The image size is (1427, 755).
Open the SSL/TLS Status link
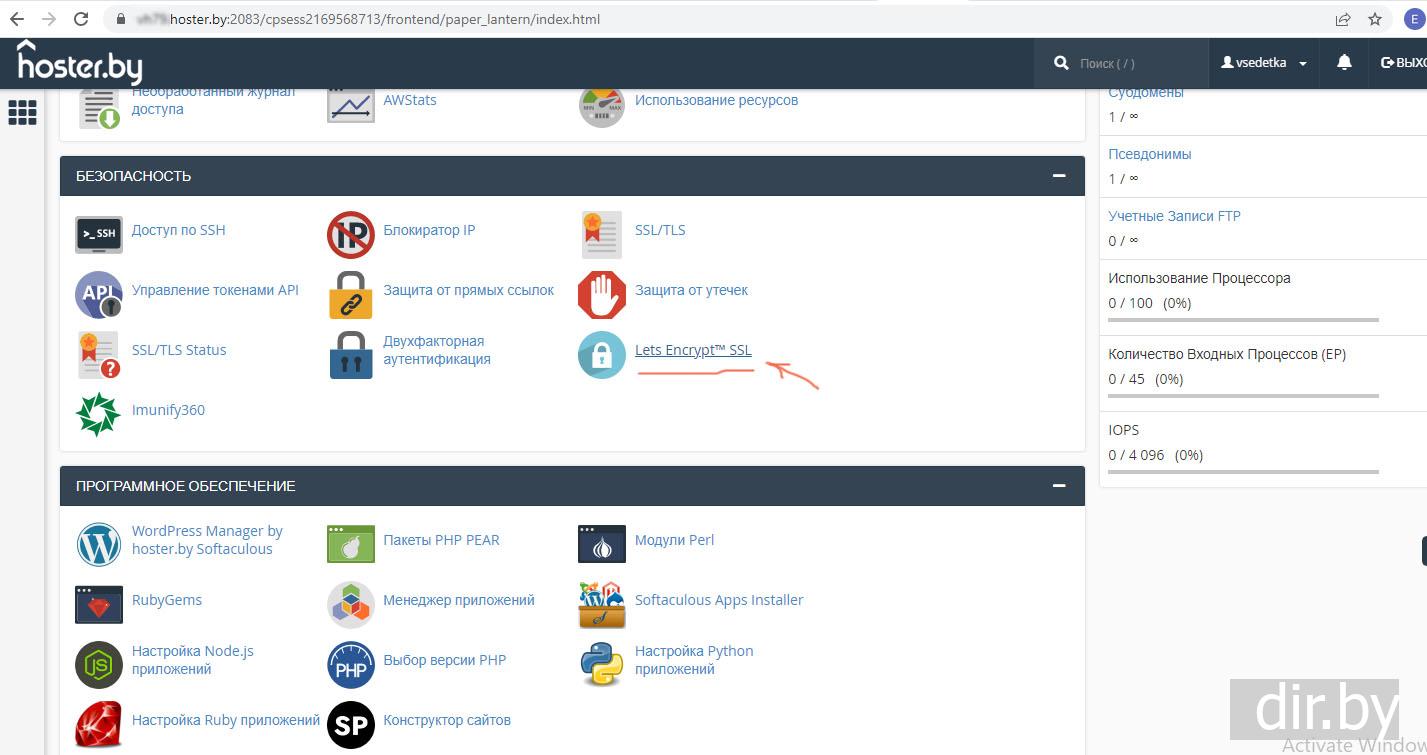(179, 350)
